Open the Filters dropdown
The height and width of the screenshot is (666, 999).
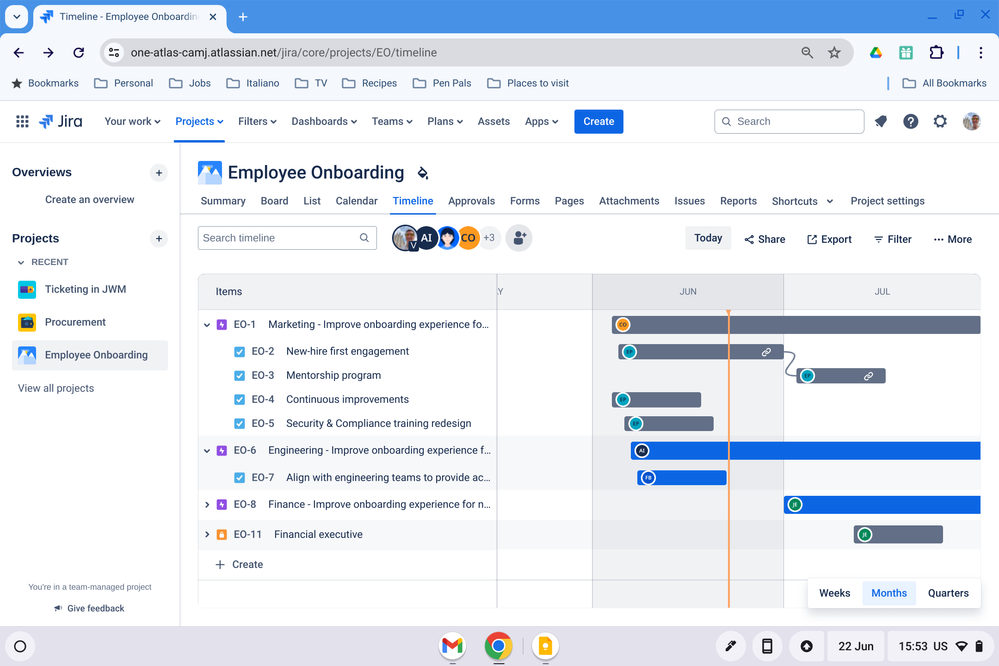[x=257, y=121]
